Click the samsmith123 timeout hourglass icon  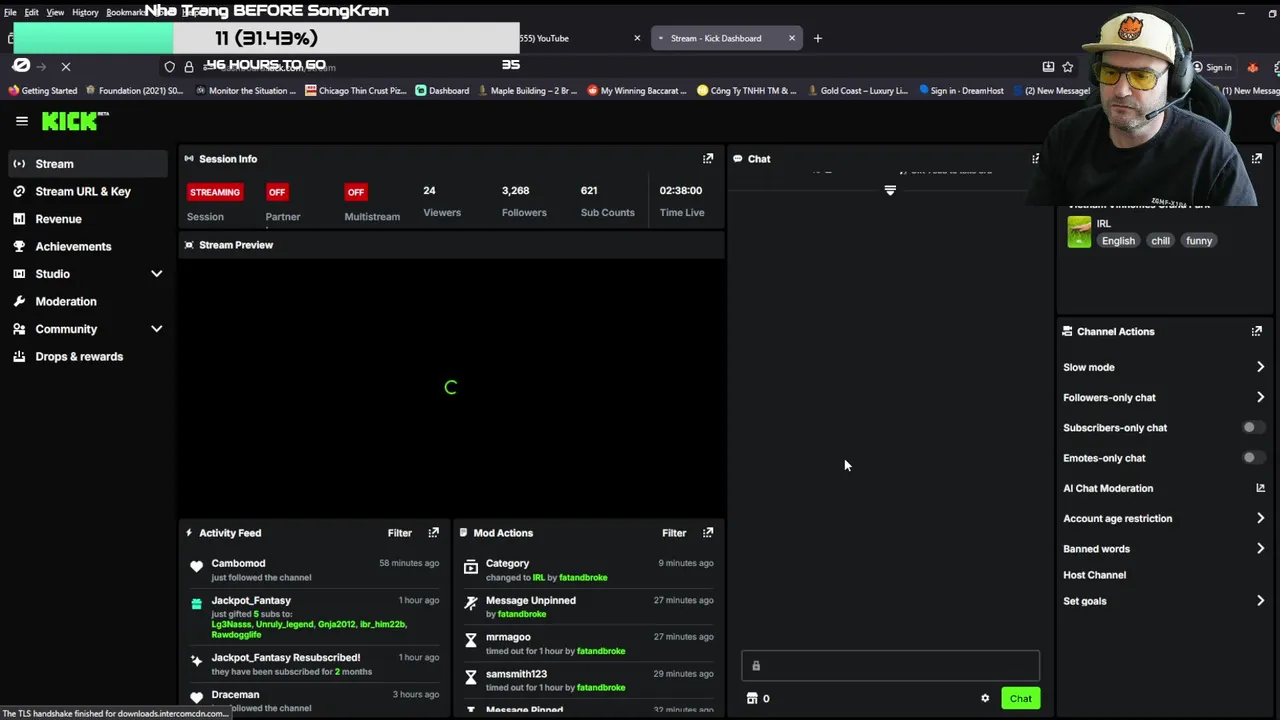[x=471, y=677]
